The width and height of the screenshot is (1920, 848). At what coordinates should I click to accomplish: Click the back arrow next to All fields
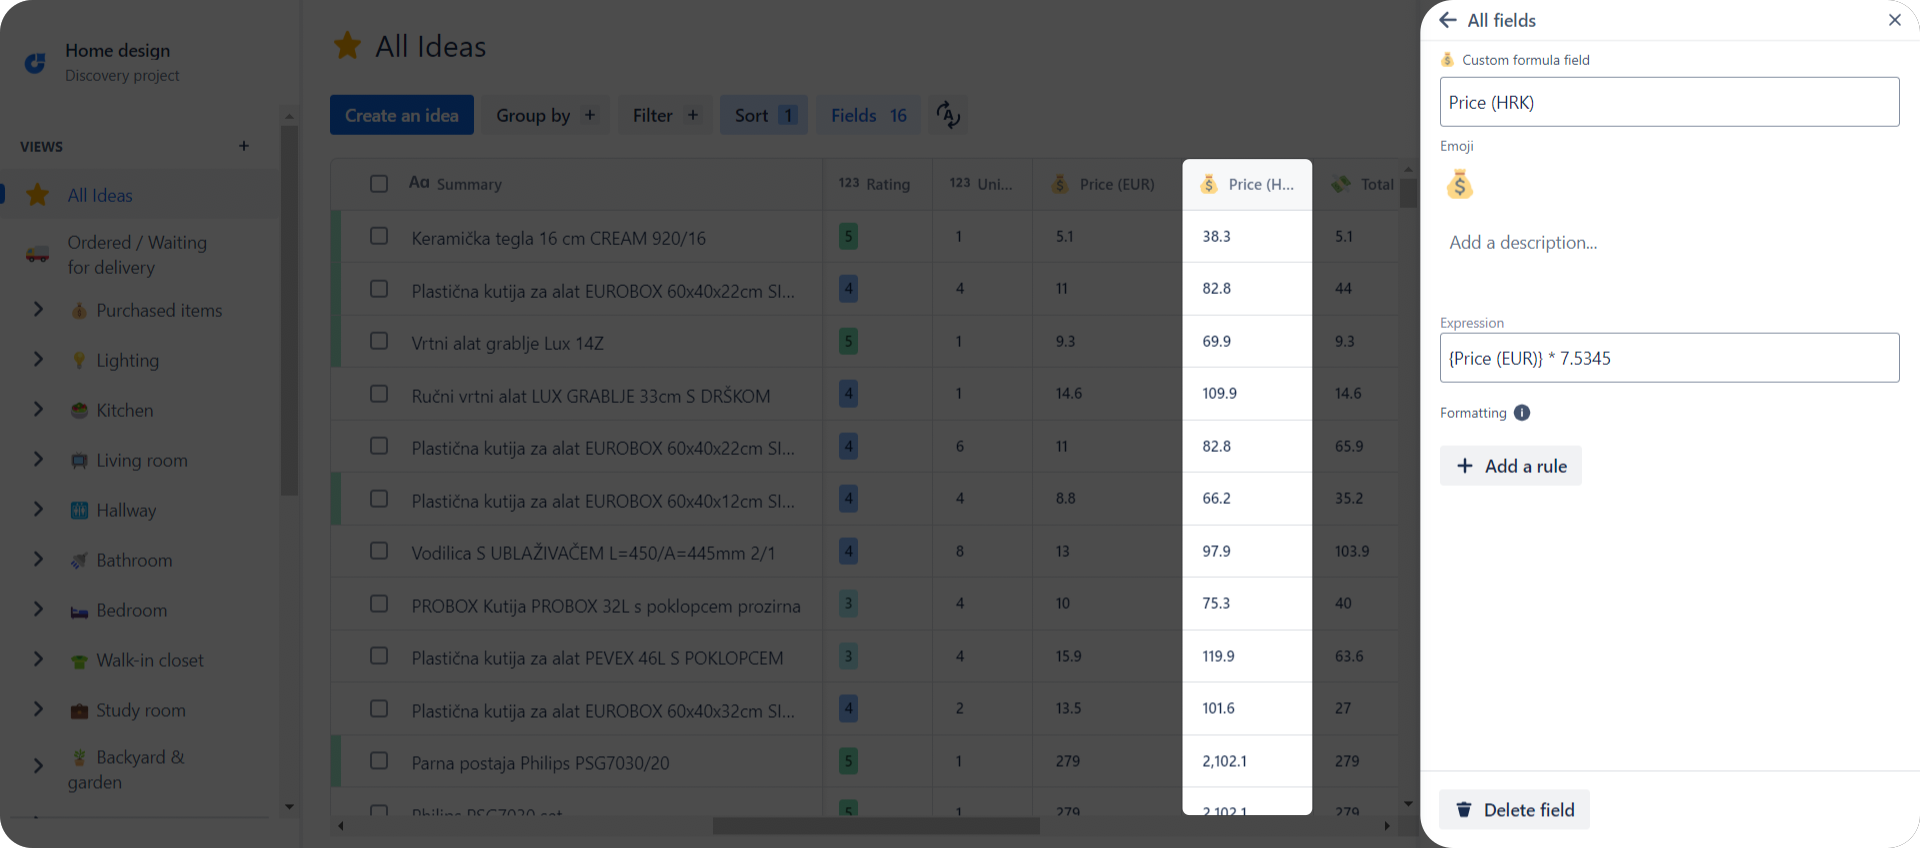tap(1447, 20)
